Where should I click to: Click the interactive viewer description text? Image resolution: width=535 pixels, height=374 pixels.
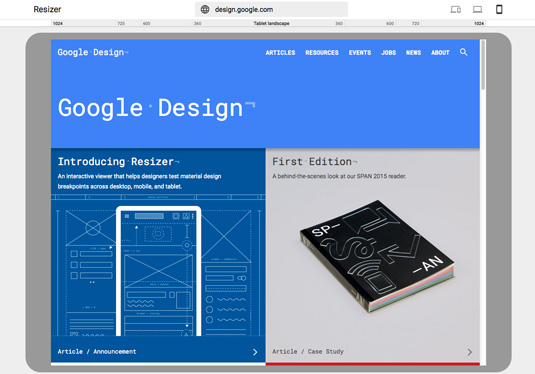pyautogui.click(x=139, y=181)
